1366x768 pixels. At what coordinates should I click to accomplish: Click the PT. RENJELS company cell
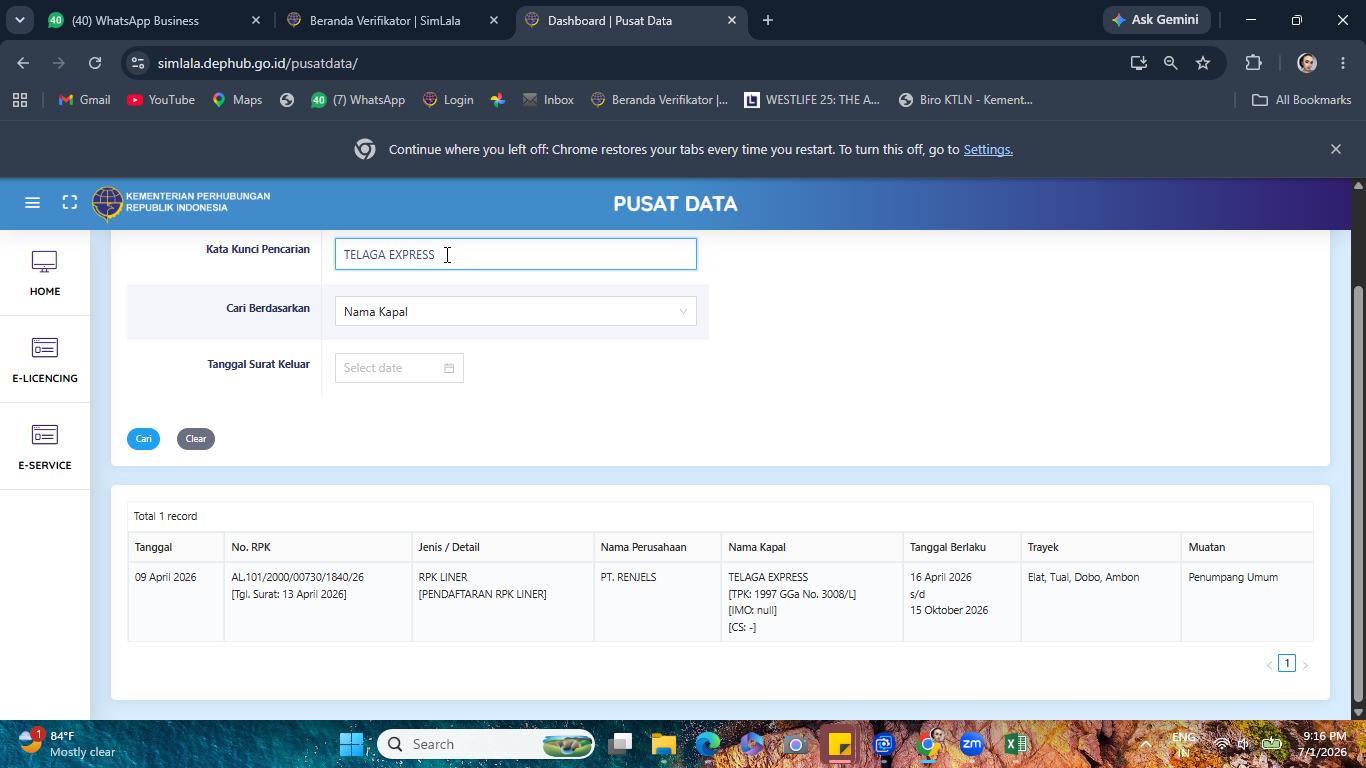point(657,601)
